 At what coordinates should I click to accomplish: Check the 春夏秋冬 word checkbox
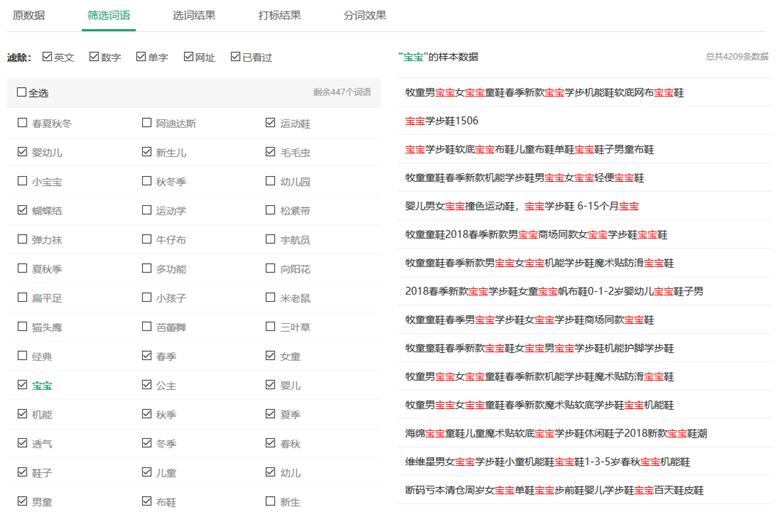[22, 122]
